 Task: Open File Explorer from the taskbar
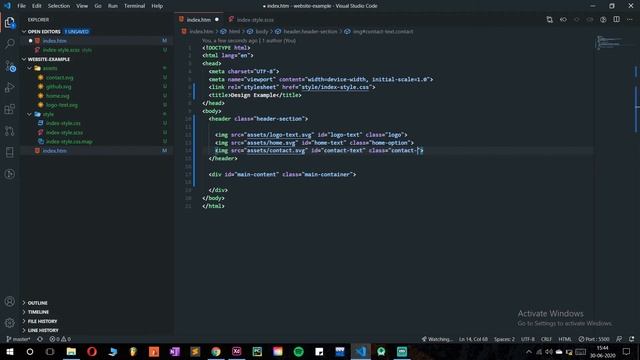pyautogui.click(x=71, y=351)
